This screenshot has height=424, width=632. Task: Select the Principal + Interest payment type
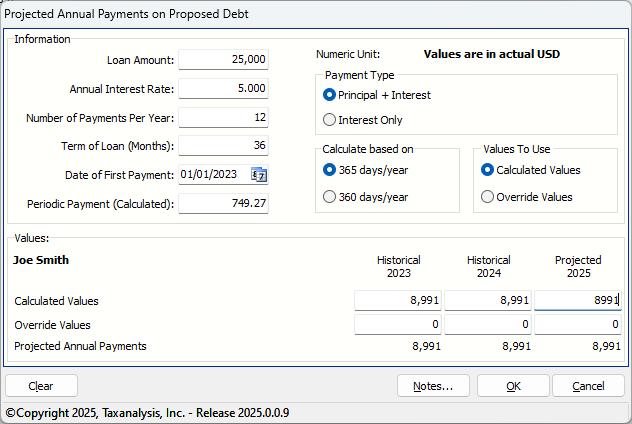point(377,95)
